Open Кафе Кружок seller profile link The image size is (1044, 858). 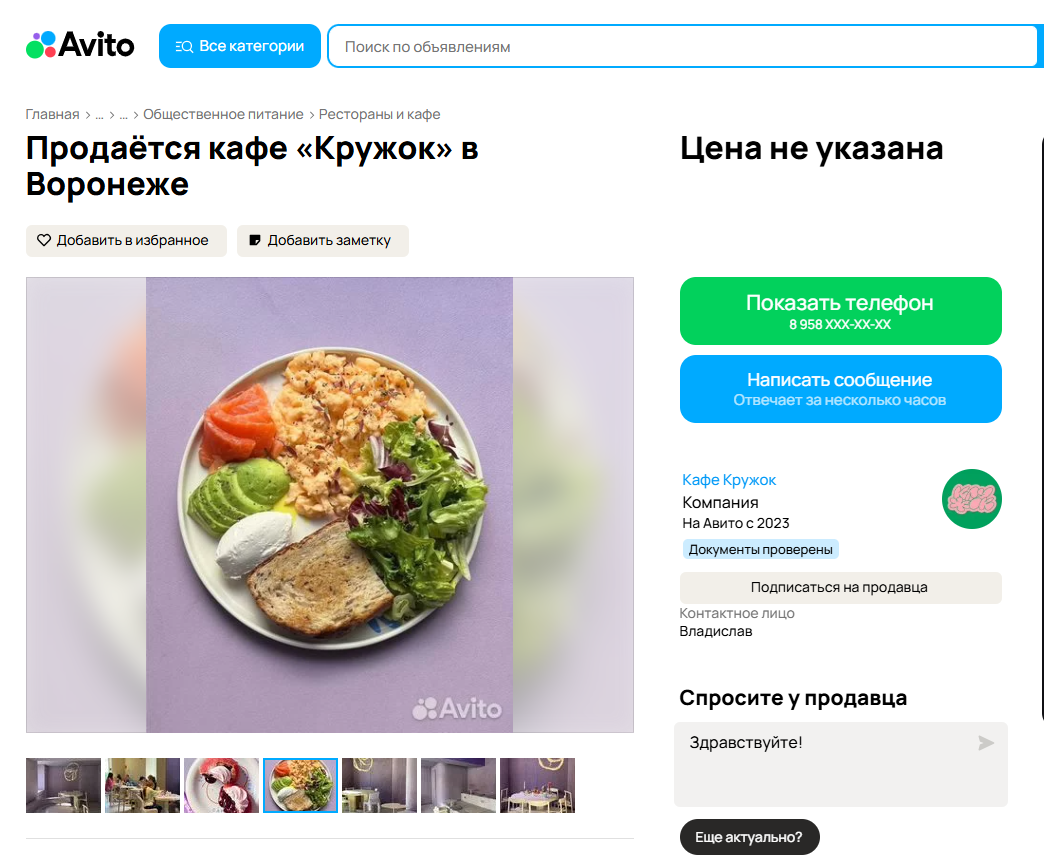pos(729,480)
